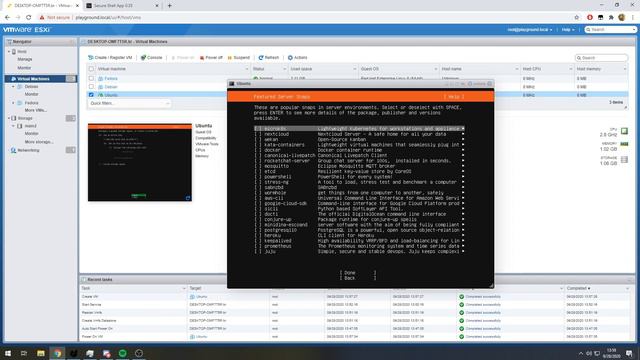Click the Ubuntu VM icon in table row
This screenshot has width=640, height=360.
tap(100, 95)
